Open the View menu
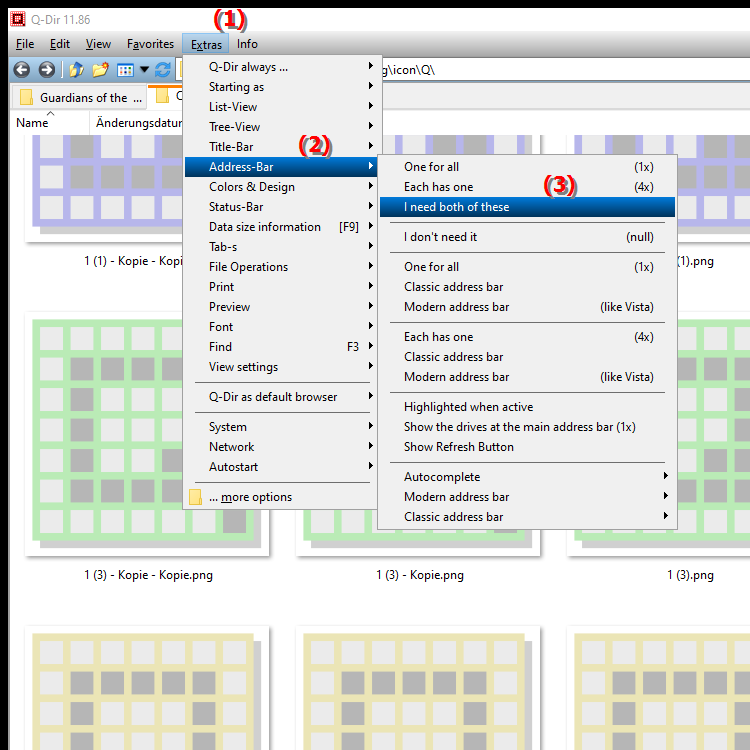Screen dimensions: 750x750 tap(98, 44)
